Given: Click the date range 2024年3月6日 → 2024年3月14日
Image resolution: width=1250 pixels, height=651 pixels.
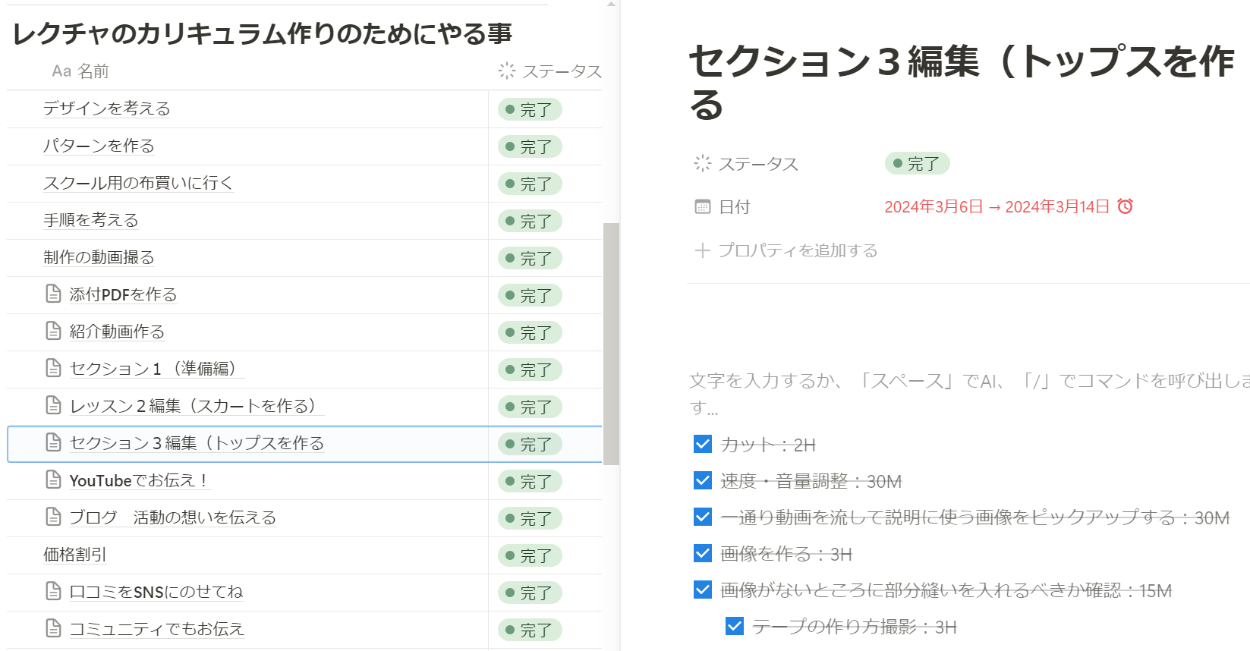Looking at the screenshot, I should (x=996, y=207).
